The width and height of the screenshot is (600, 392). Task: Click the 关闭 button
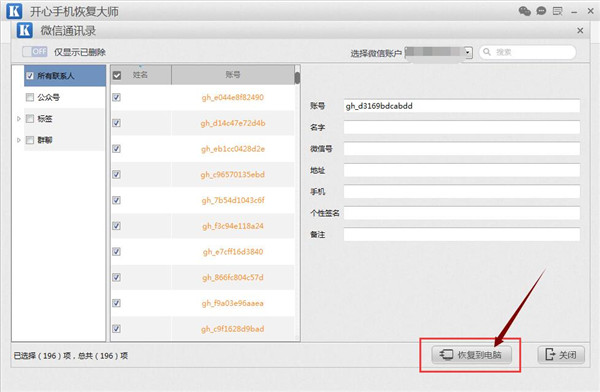[561, 355]
